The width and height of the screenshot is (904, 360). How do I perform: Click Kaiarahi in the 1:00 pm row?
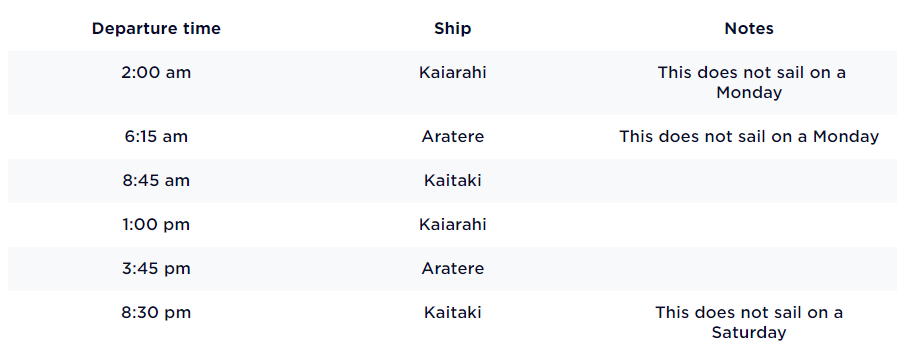[453, 224]
